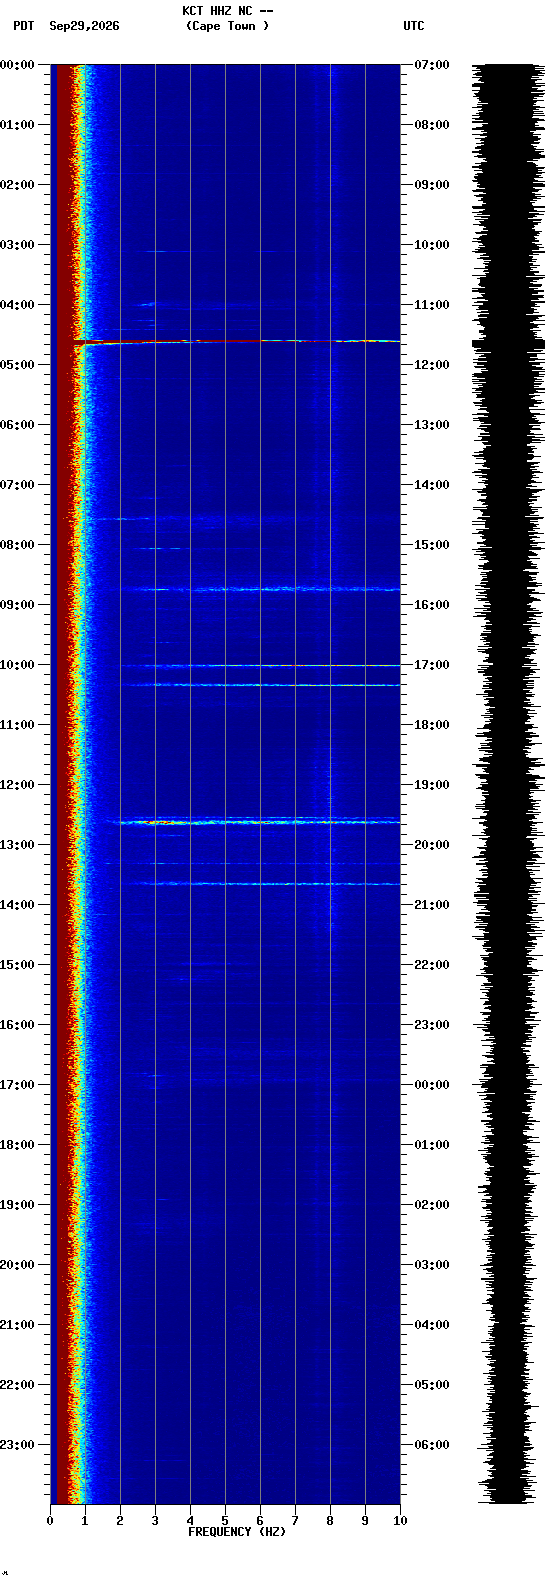Select the PDT-axis '21:00' time label
This screenshot has width=552, height=1584.
(x=17, y=1325)
